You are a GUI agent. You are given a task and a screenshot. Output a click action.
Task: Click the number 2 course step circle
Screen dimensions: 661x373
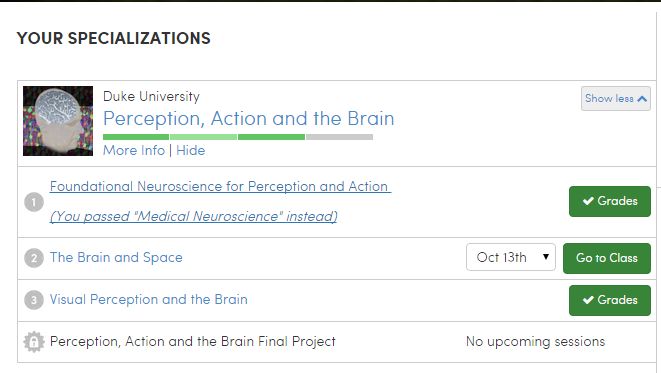tap(34, 258)
